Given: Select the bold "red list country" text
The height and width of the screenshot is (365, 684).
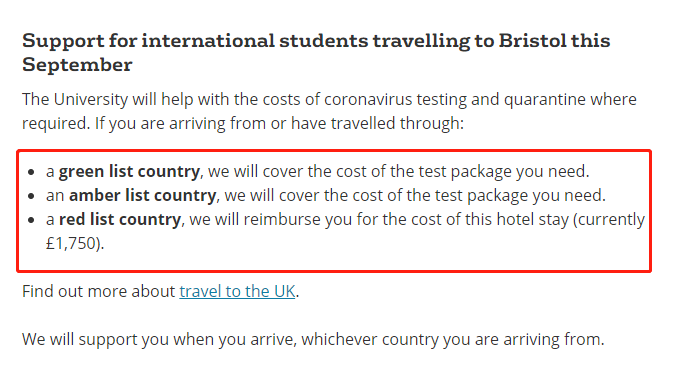Looking at the screenshot, I should (x=120, y=219).
